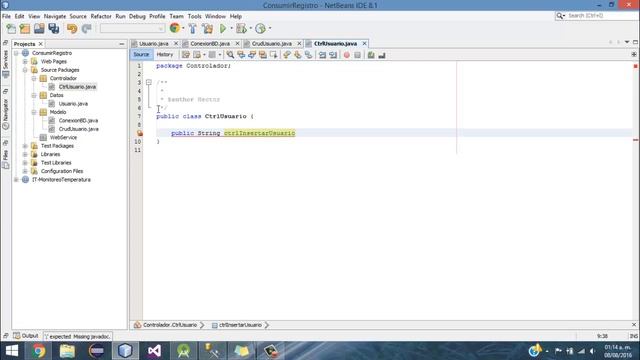Click the Shift Line Left icon
The width and height of the screenshot is (640, 360).
[x=322, y=55]
